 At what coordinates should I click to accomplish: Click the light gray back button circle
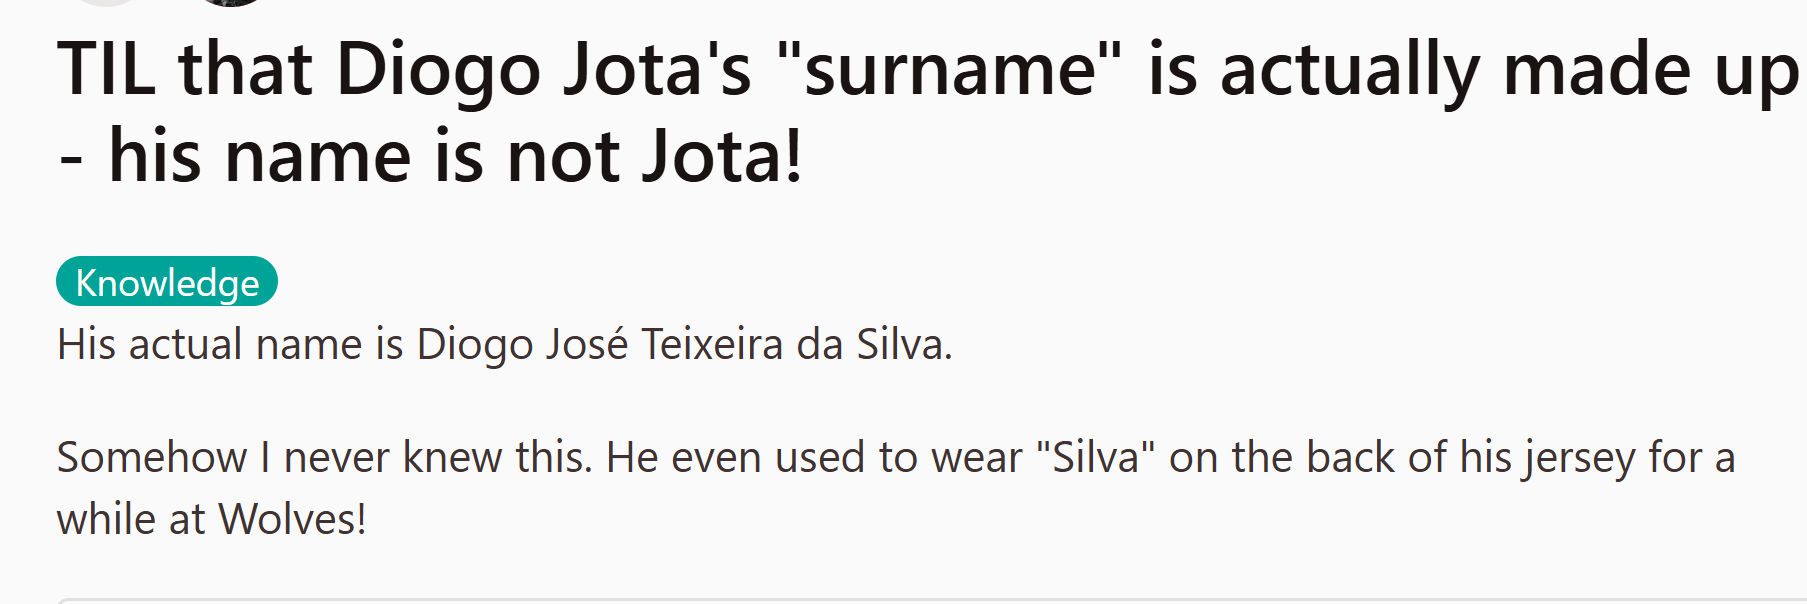click(x=108, y=2)
